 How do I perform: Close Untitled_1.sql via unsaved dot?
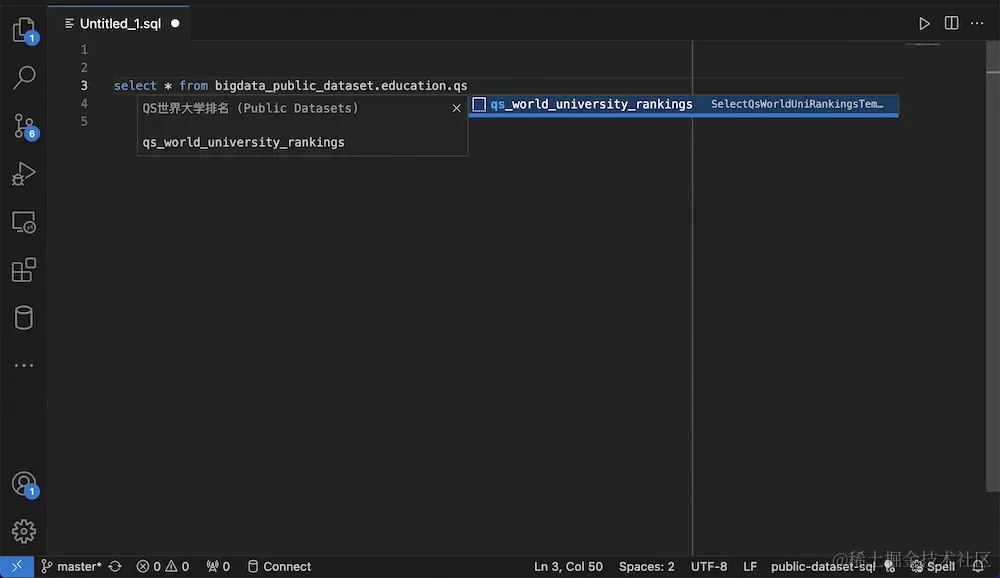[x=175, y=24]
